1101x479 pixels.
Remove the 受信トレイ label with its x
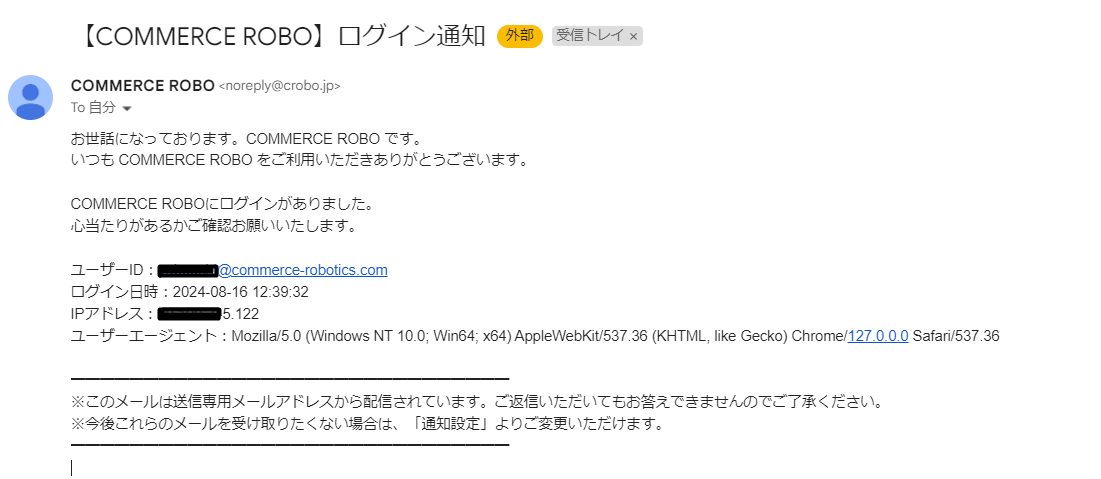pyautogui.click(x=633, y=37)
